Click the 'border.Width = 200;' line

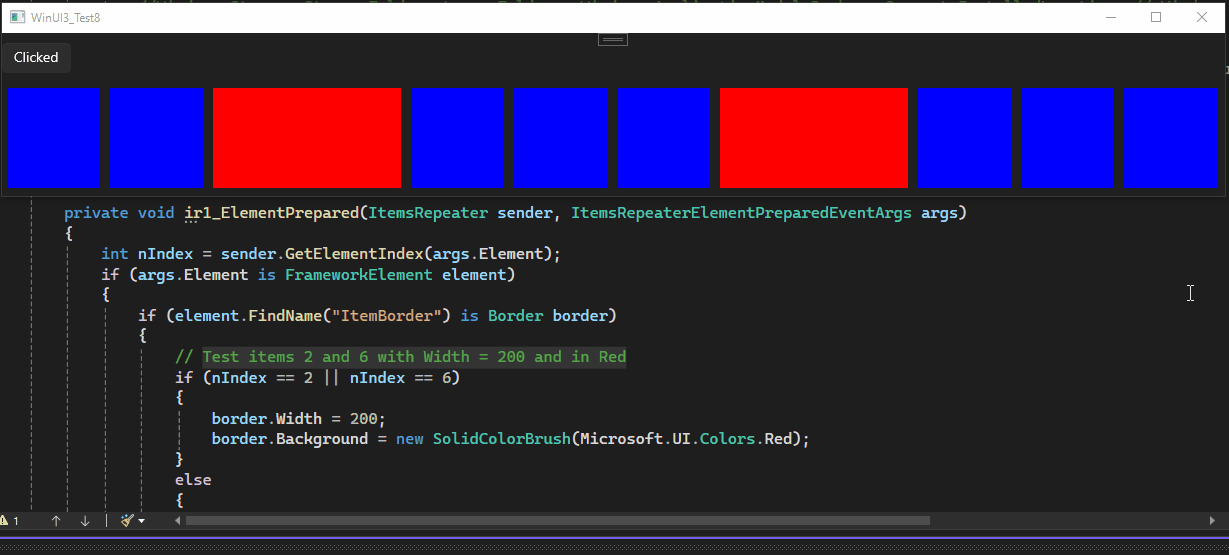pyautogui.click(x=298, y=418)
